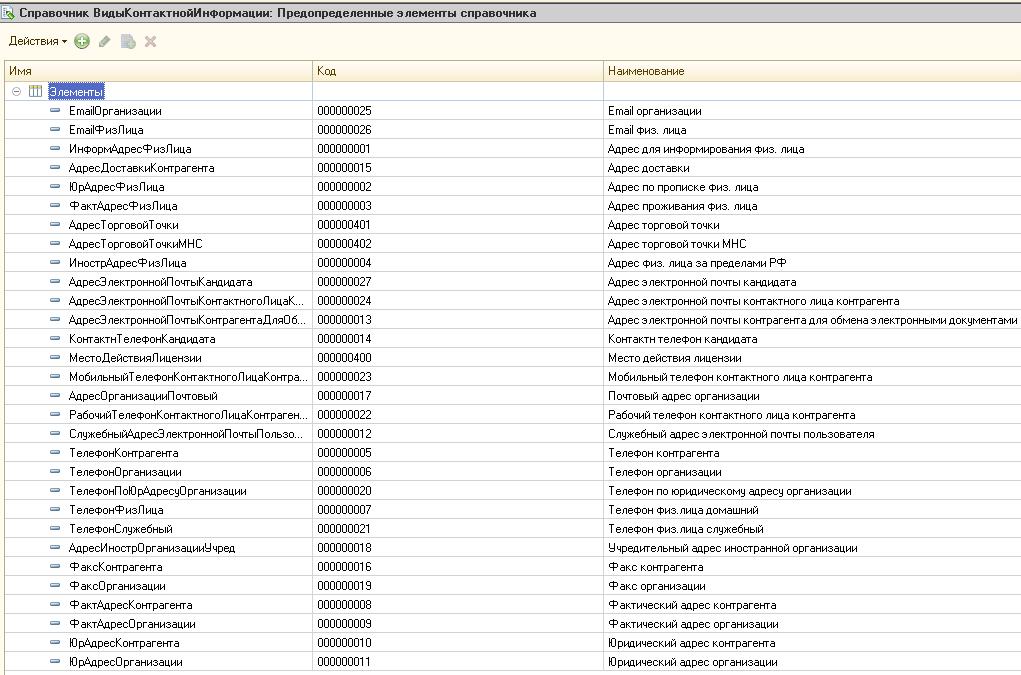This screenshot has height=675, width=1021.
Task: Click the description 'Телефон физ.лица служебный'
Action: click(x=686, y=529)
